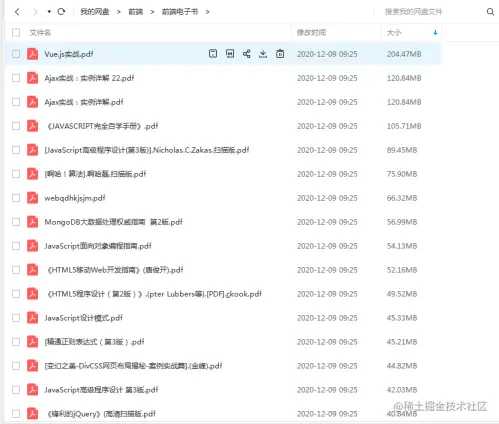Click PDF icon of HTML5移动Web开发指南
499x424 pixels.
click(x=32, y=270)
